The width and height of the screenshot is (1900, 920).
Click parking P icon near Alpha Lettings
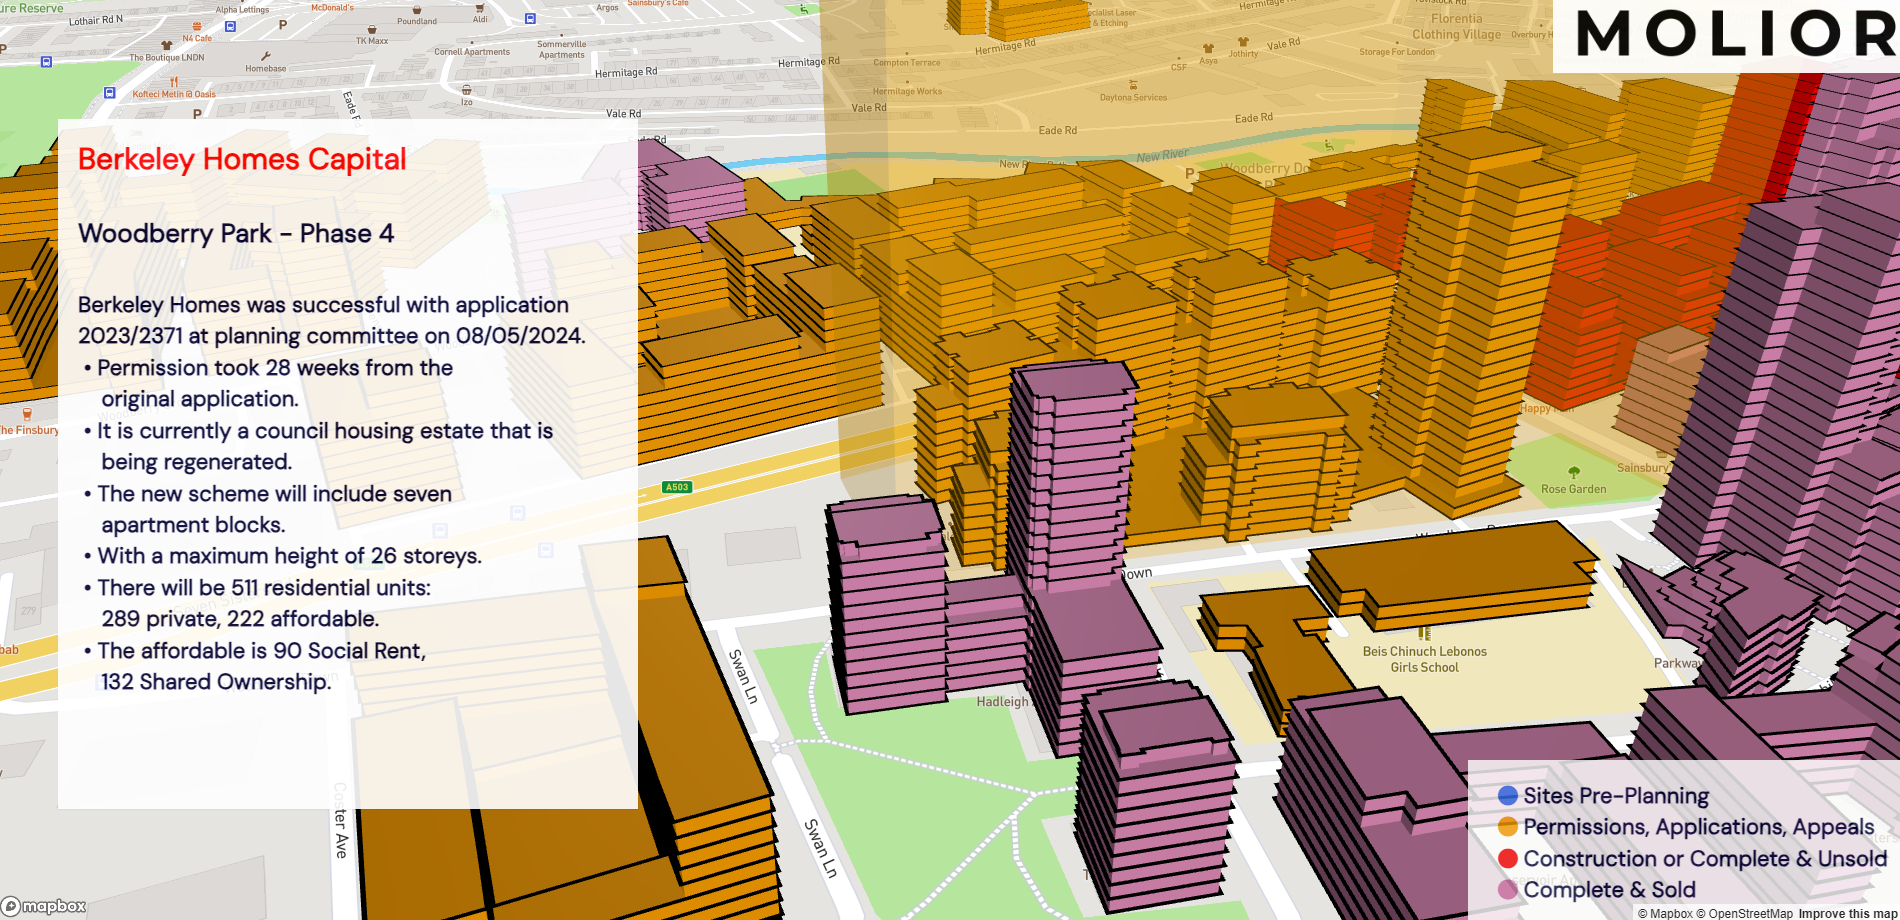(x=283, y=25)
